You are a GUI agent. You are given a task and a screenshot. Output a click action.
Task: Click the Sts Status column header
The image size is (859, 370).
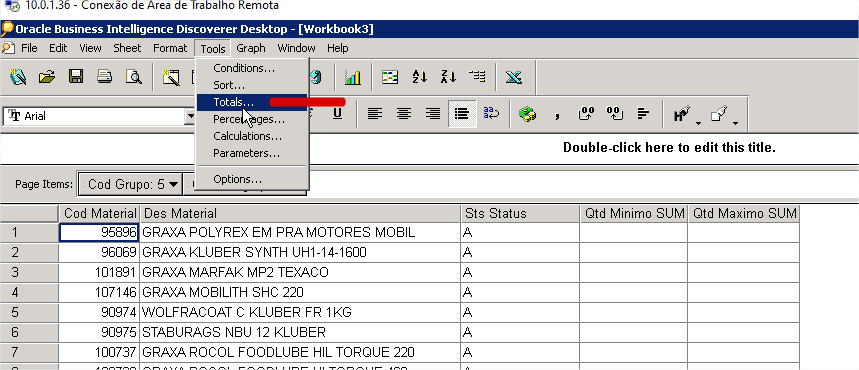tap(520, 214)
